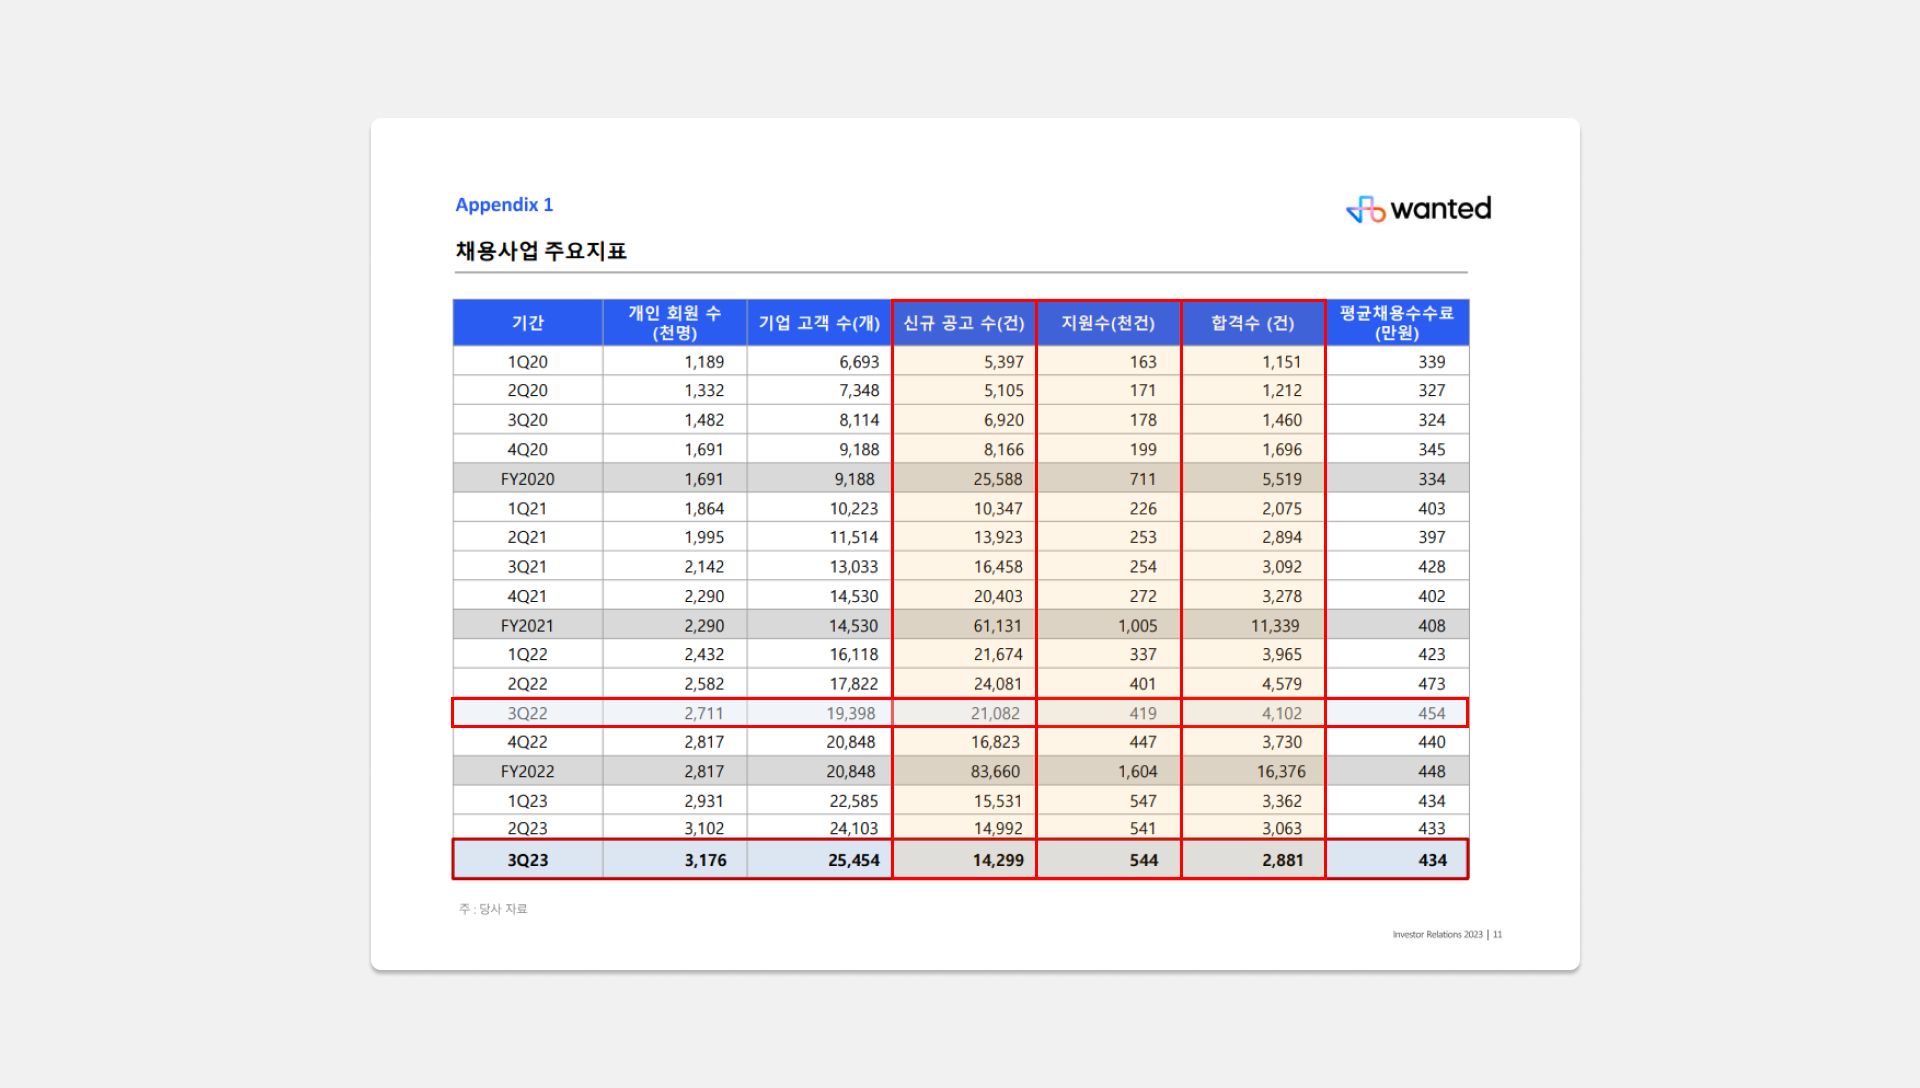Select the '2Q23' row label

[528, 829]
